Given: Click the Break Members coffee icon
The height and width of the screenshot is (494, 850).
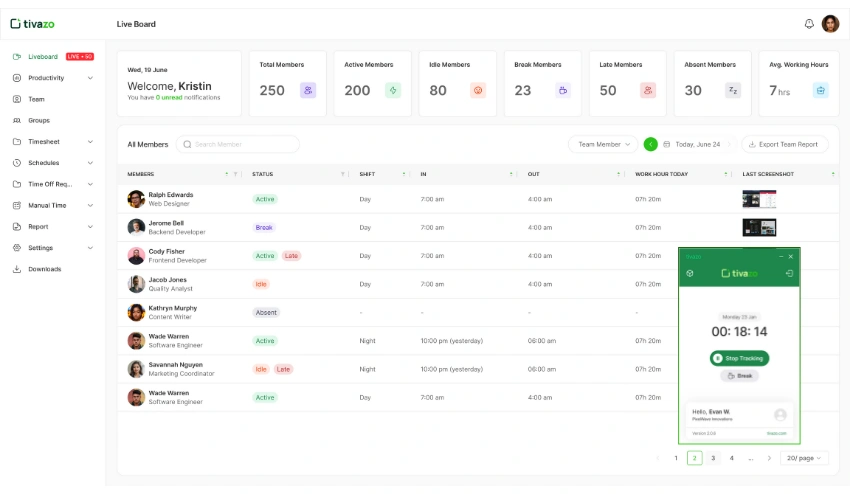Looking at the screenshot, I should click(563, 90).
